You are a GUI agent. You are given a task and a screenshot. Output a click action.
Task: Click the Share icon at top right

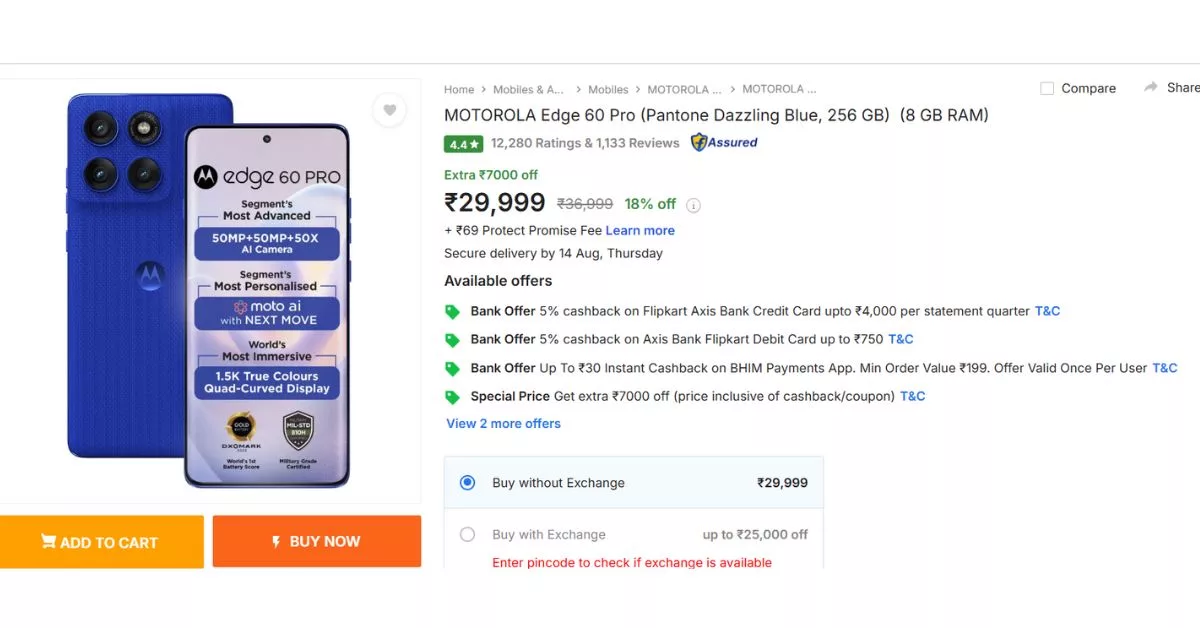(1152, 87)
